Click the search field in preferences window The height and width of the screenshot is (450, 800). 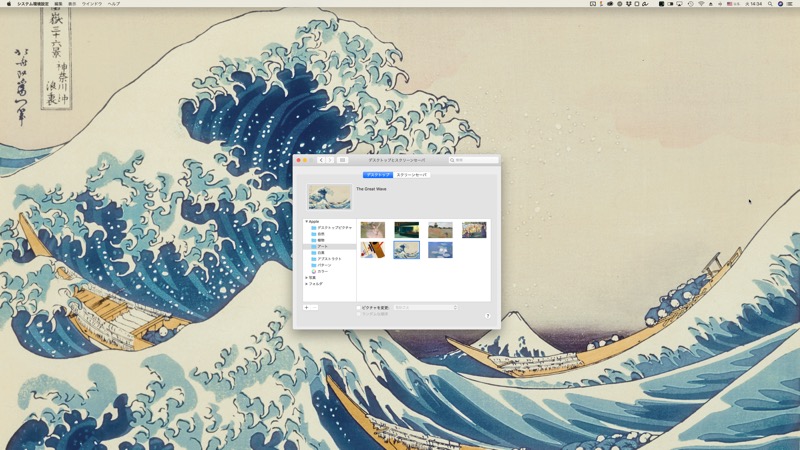pyautogui.click(x=473, y=160)
